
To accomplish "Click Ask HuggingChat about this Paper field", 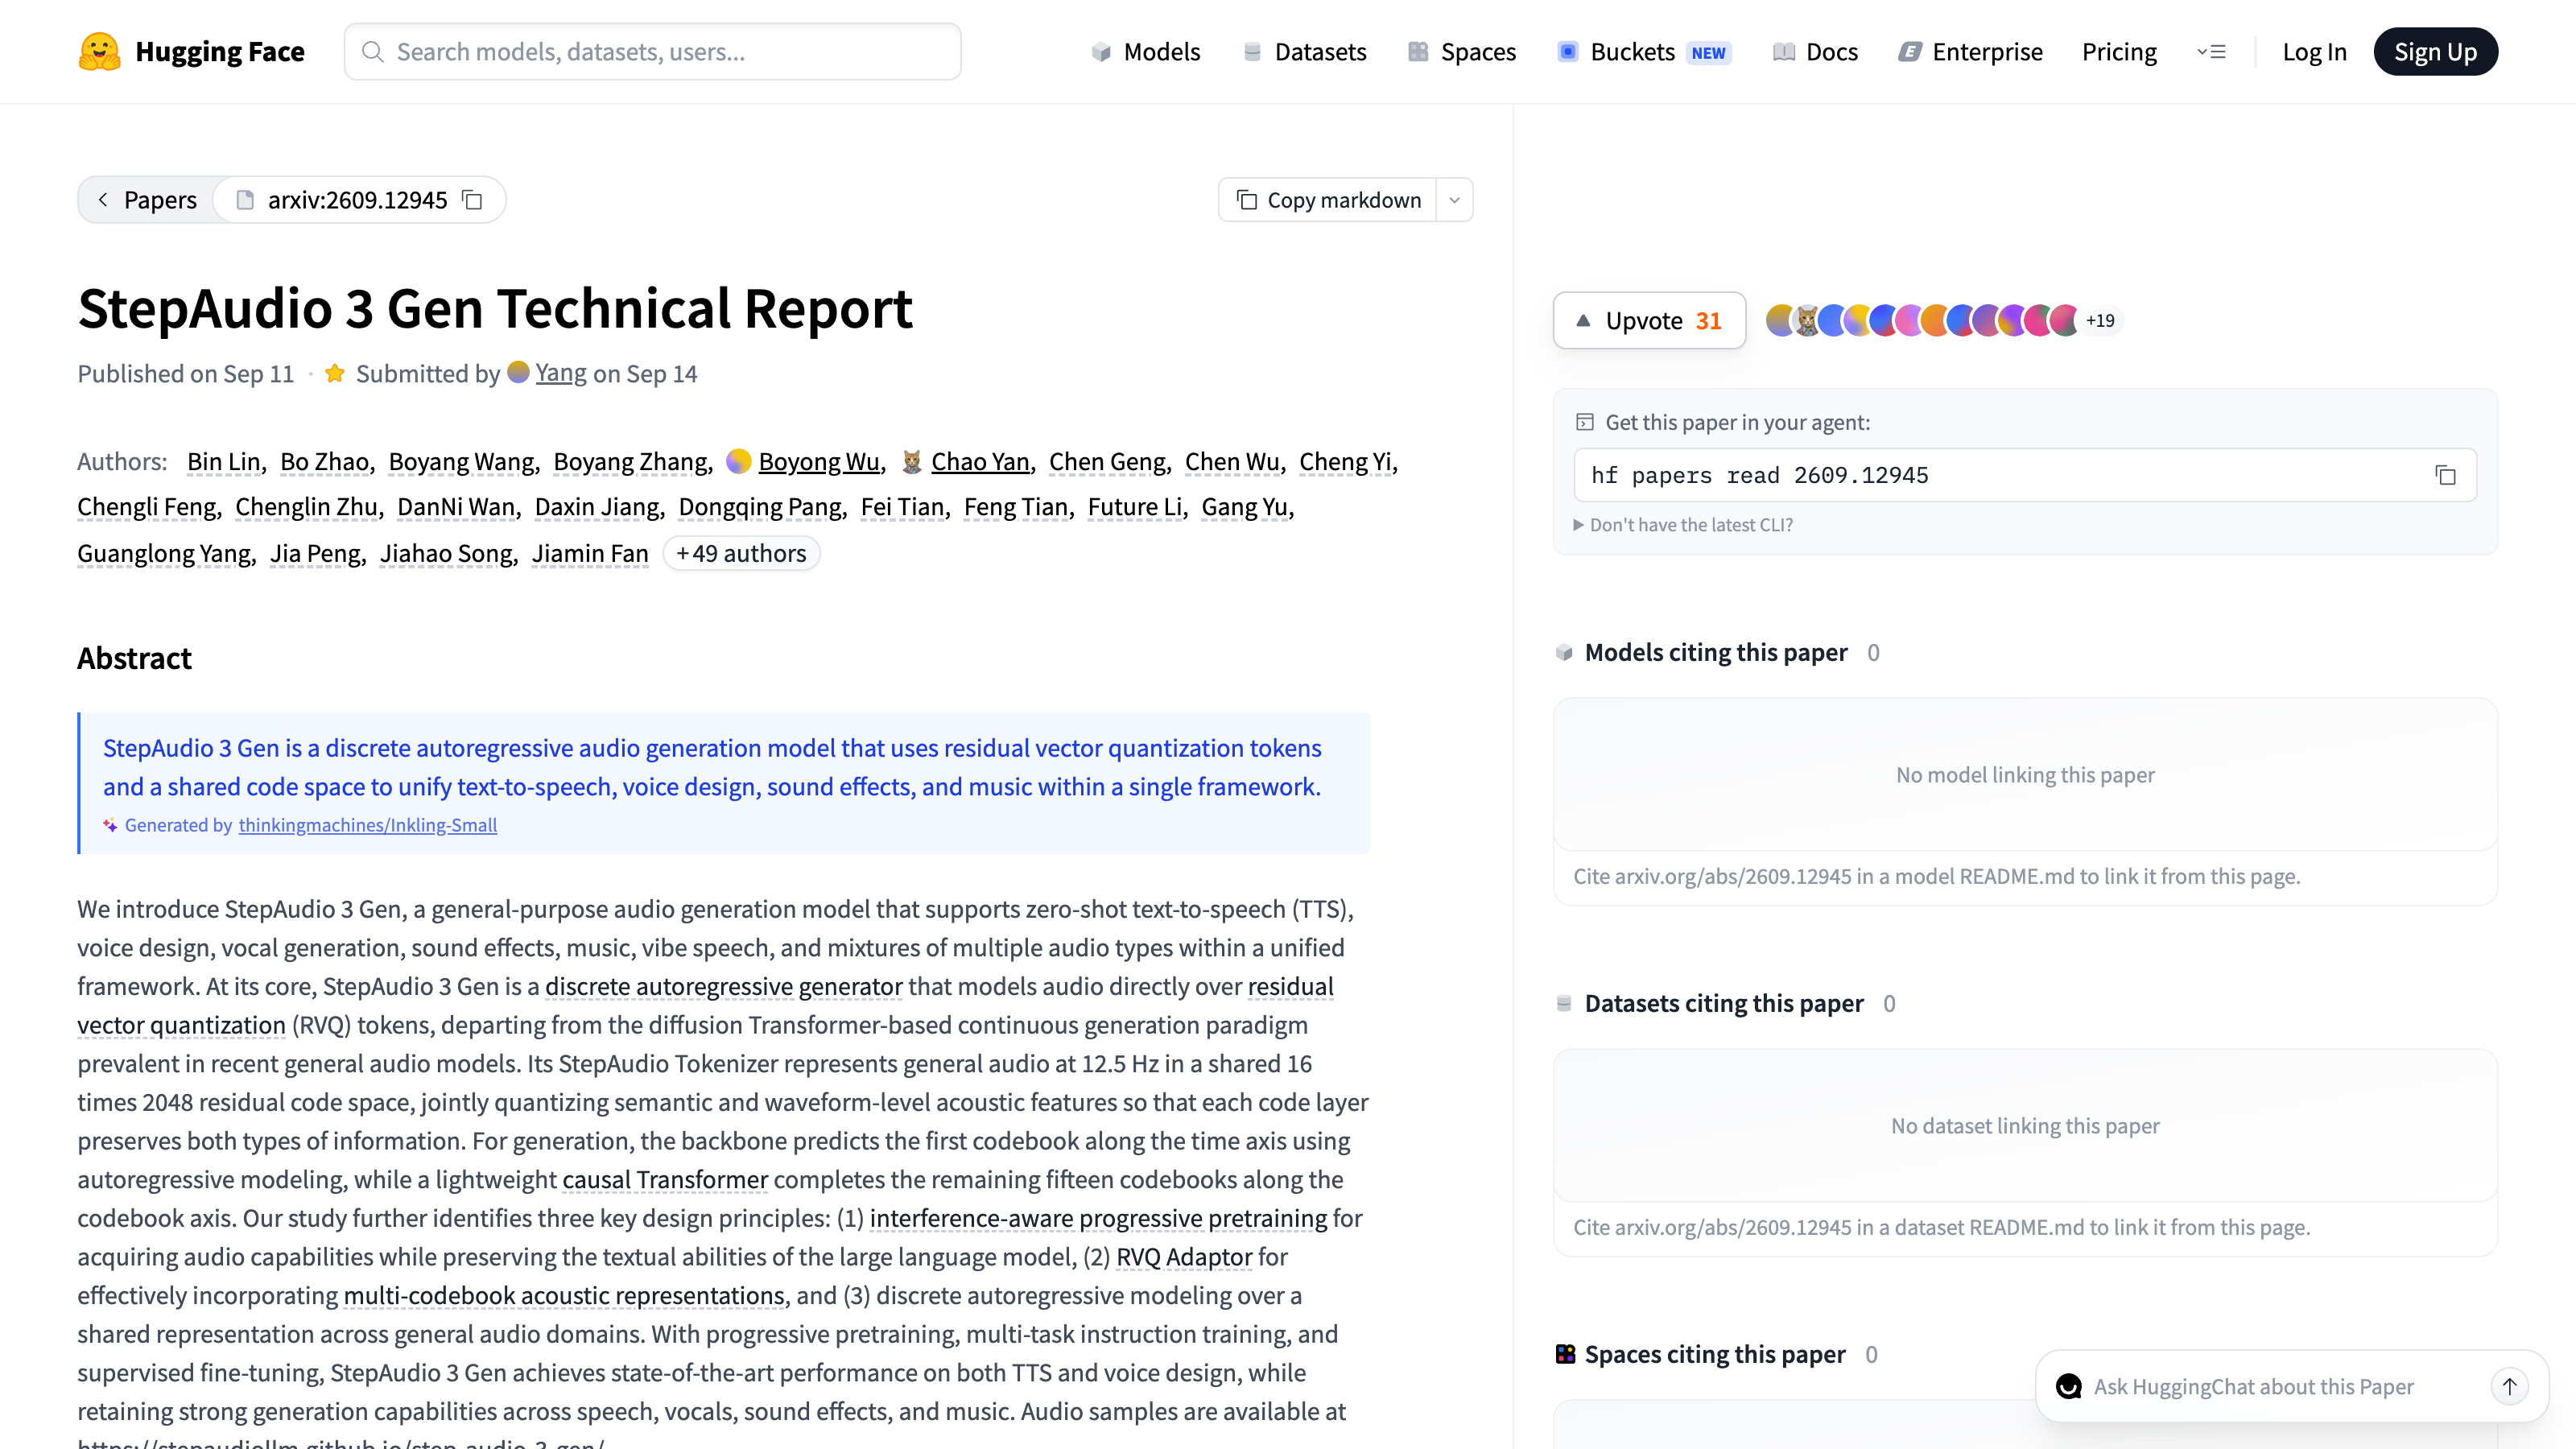I will coord(2253,1386).
